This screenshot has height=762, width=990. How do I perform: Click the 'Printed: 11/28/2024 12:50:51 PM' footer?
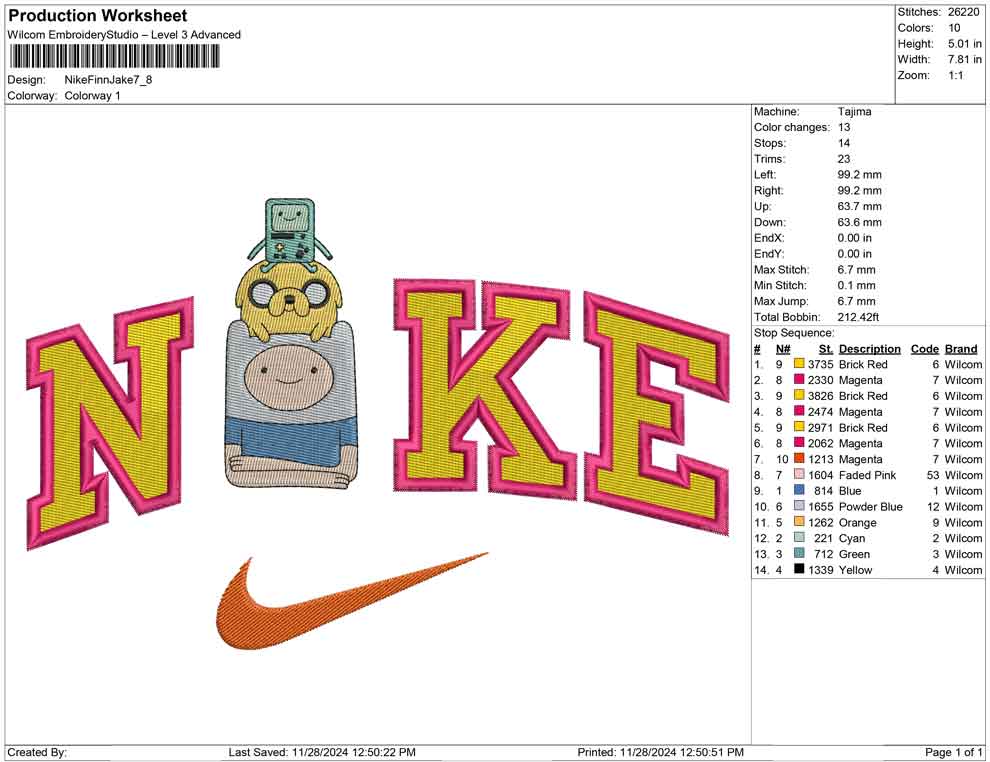[x=660, y=752]
